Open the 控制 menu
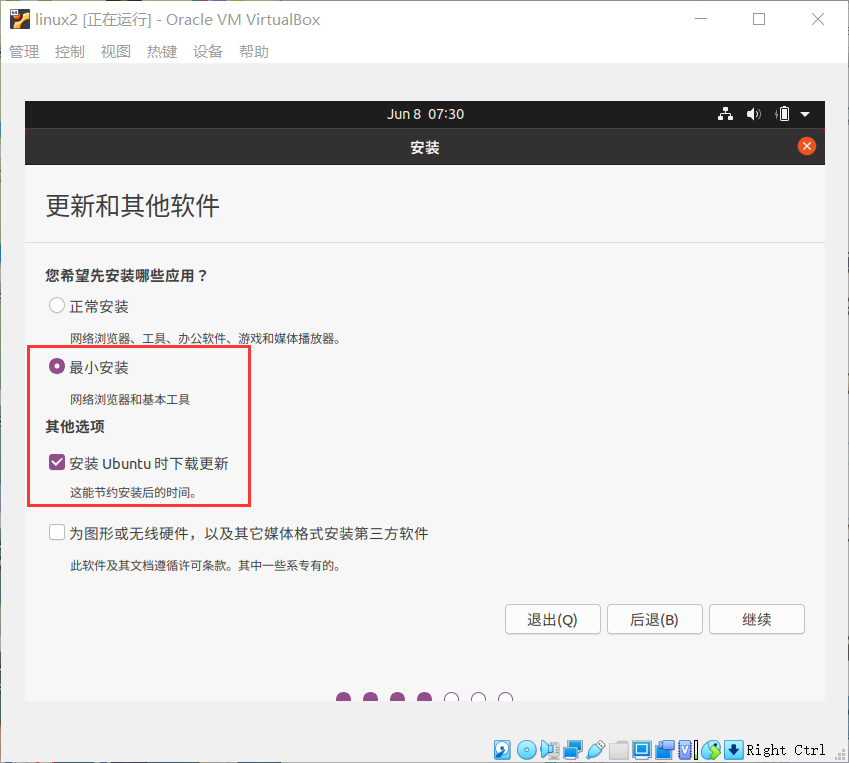The image size is (849, 763). (x=70, y=51)
